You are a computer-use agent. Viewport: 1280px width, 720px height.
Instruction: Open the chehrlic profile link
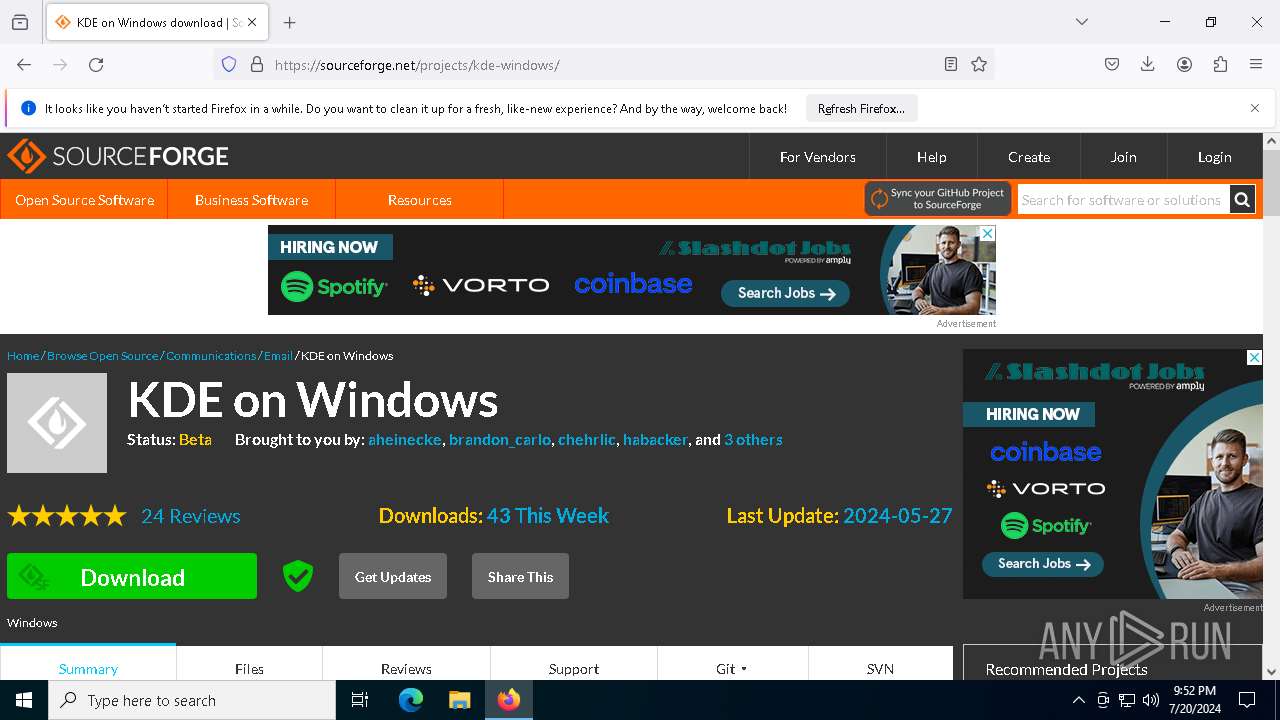(587, 440)
